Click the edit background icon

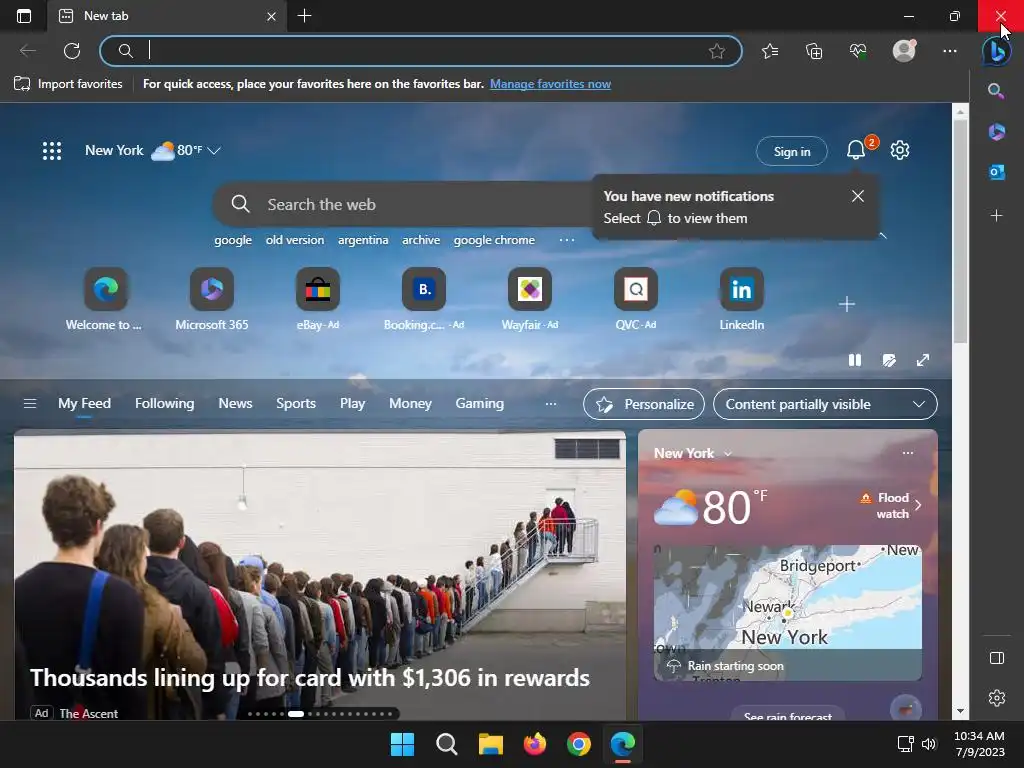click(x=889, y=360)
